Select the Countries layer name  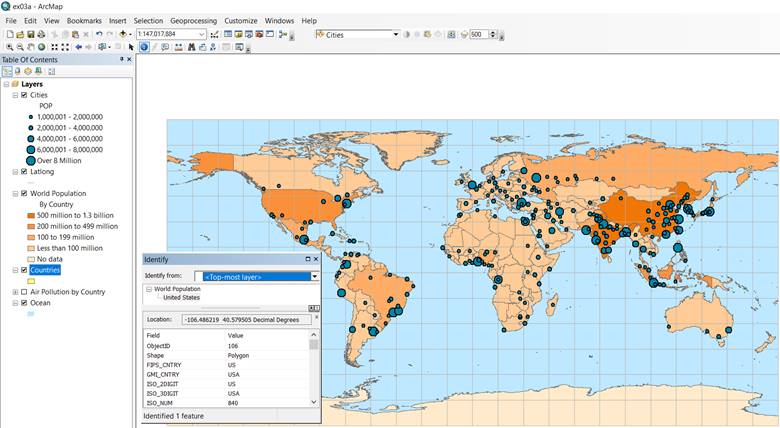[45, 270]
